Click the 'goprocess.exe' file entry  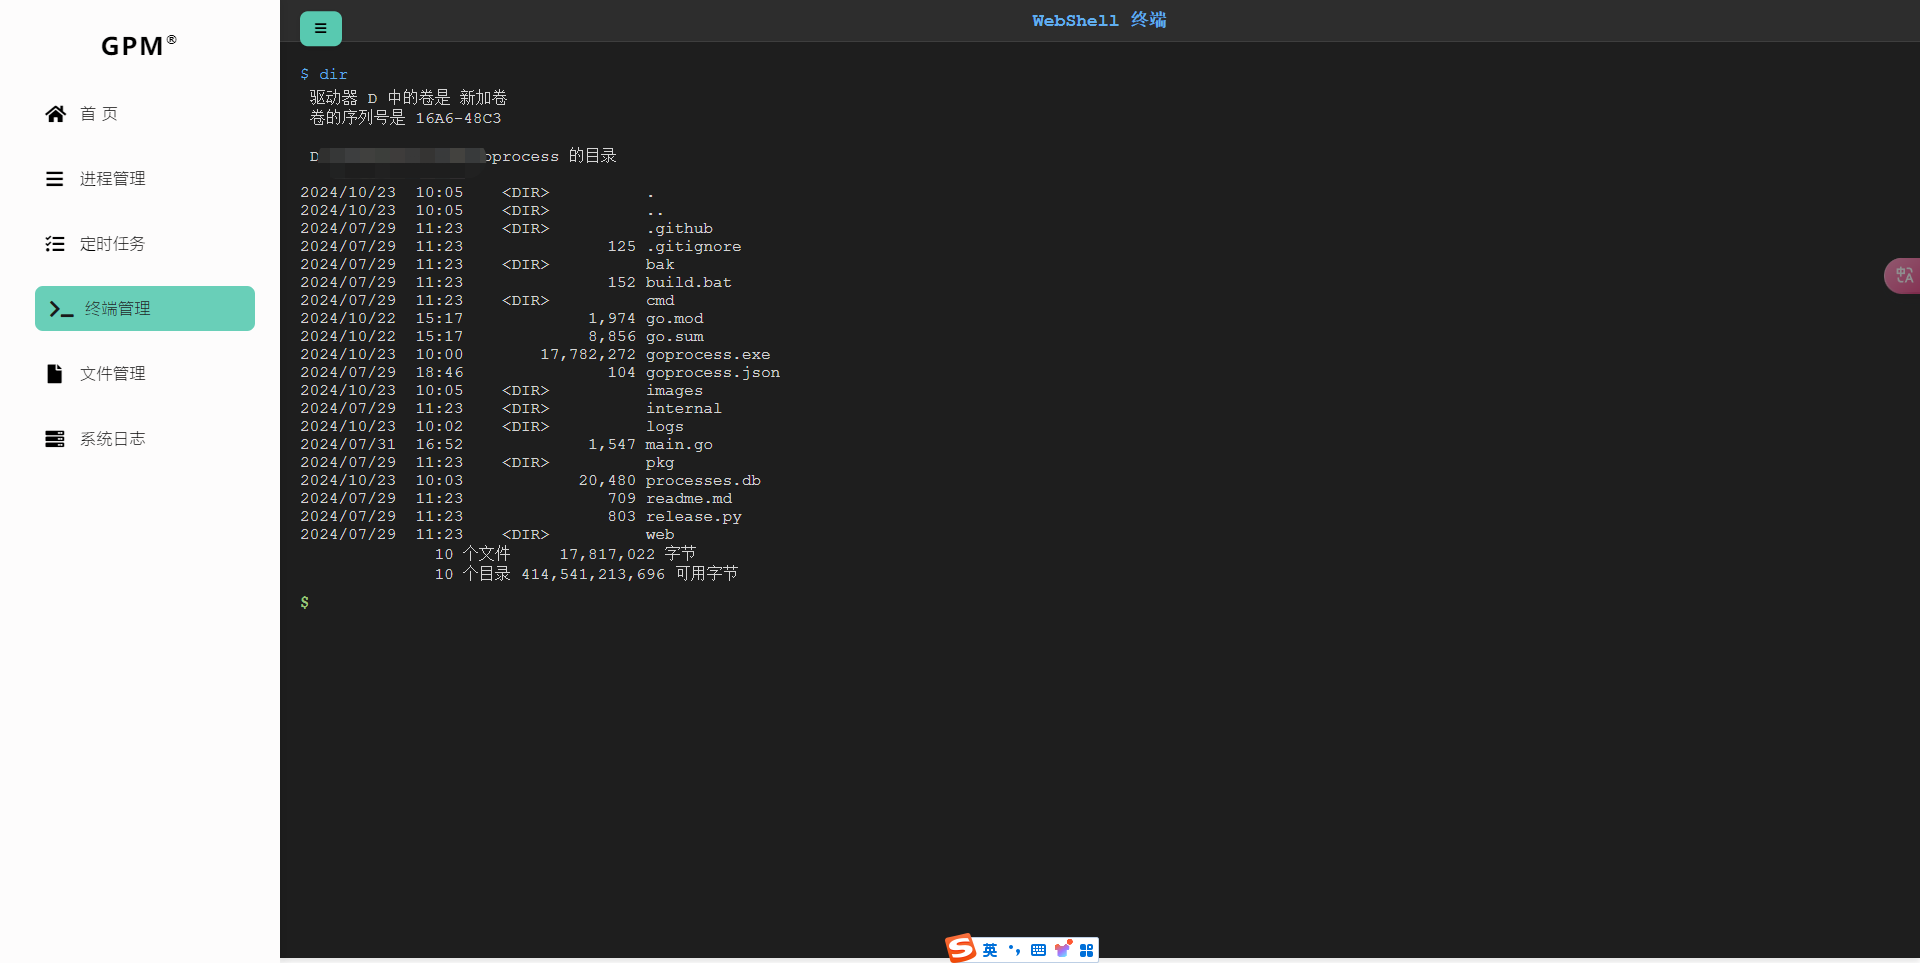pos(708,355)
